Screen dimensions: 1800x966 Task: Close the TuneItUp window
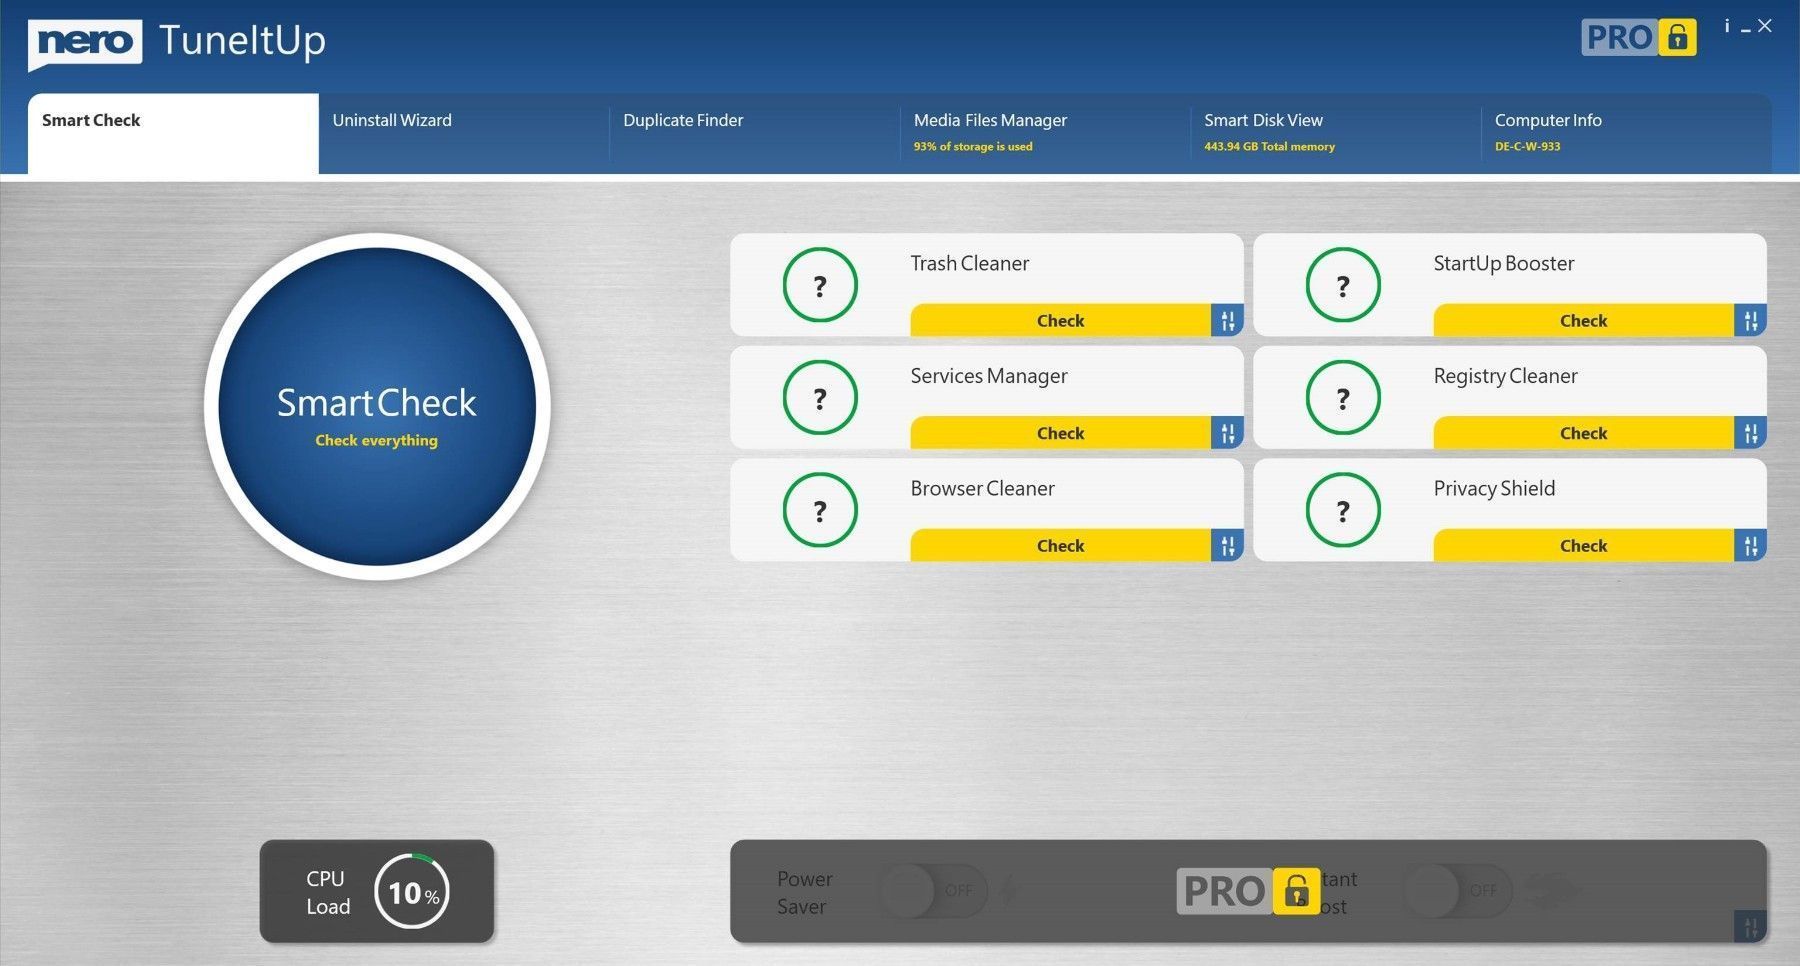(1765, 26)
